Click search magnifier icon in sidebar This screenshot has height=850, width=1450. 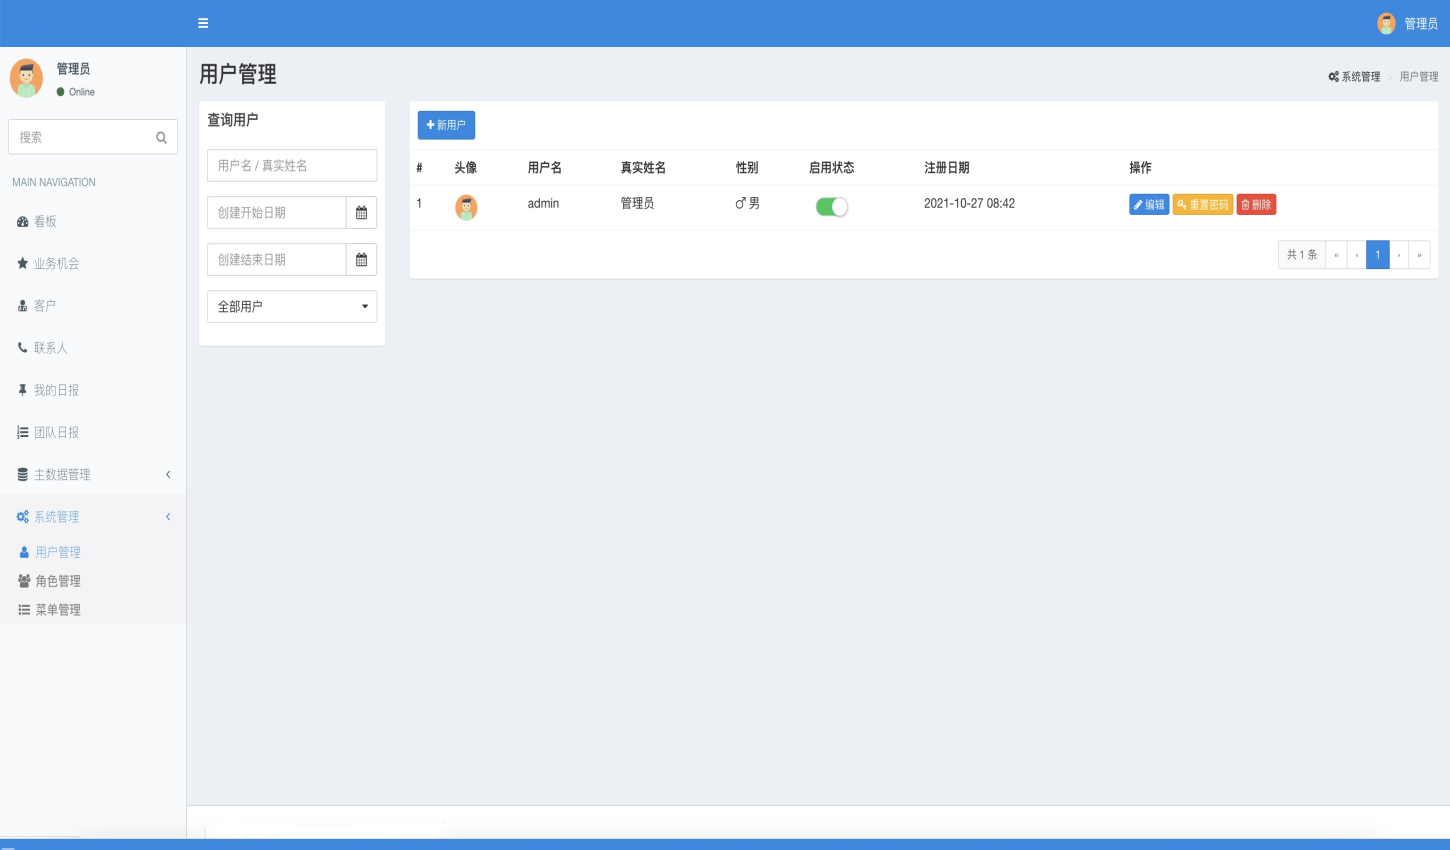pyautogui.click(x=161, y=137)
